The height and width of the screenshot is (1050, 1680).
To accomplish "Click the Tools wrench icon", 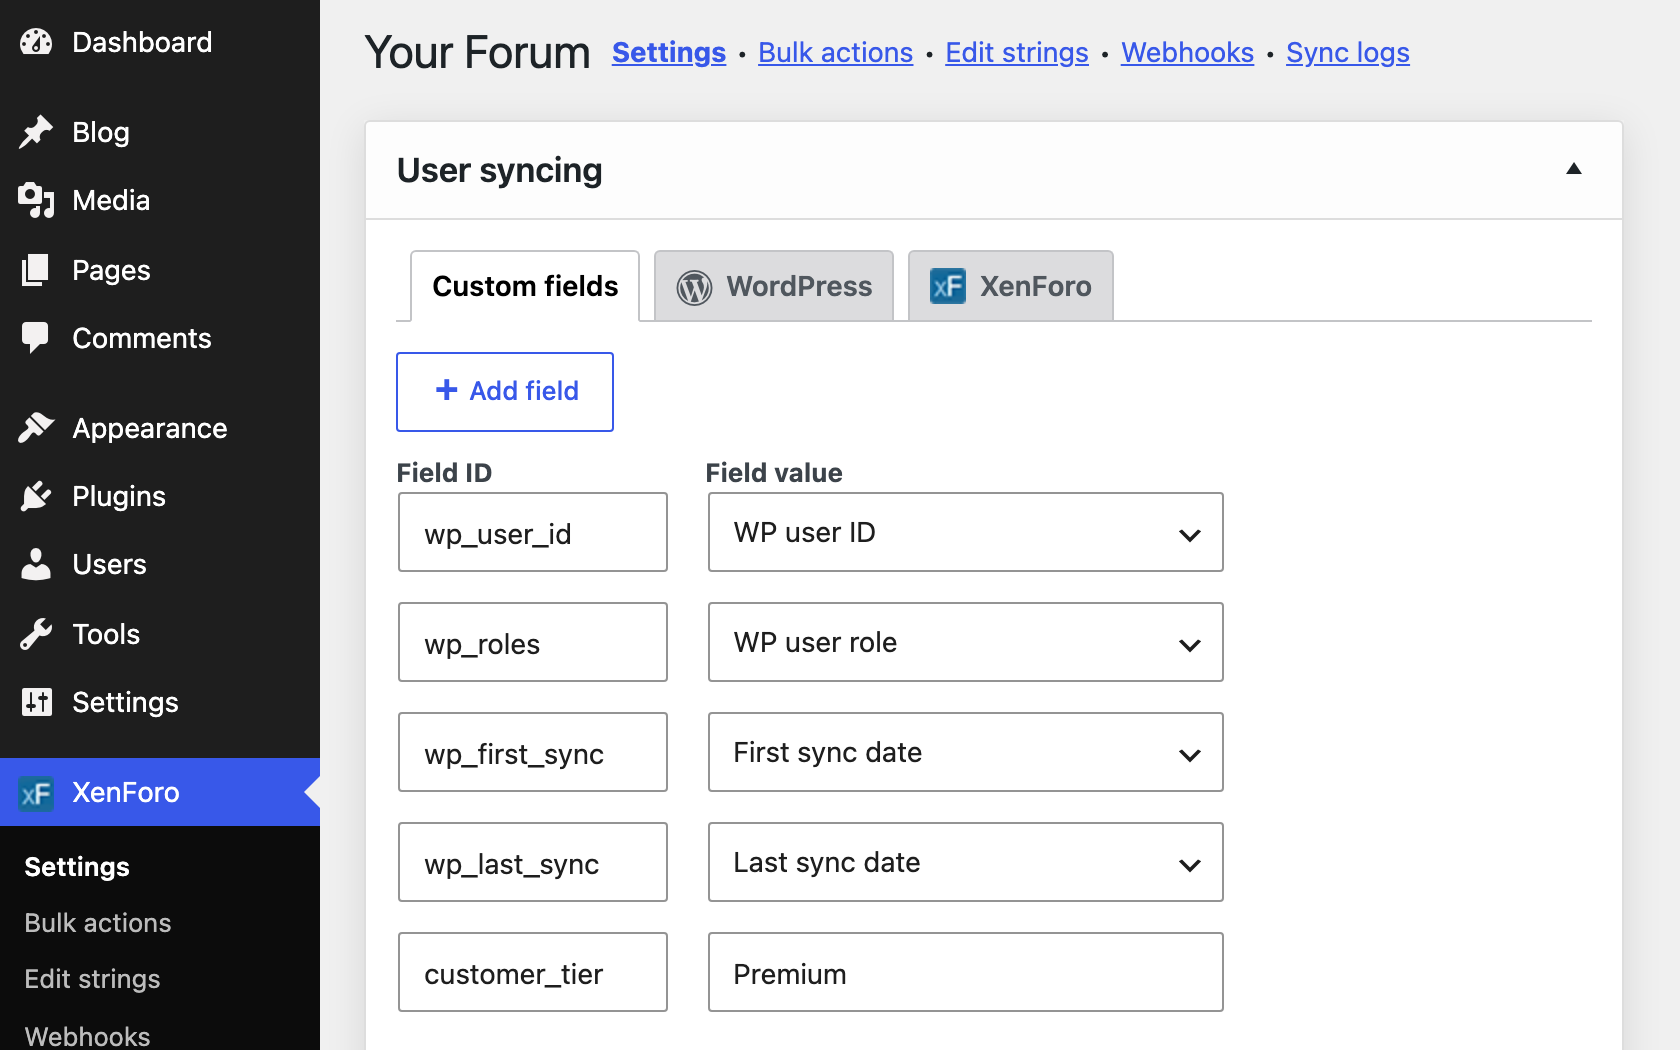I will pos(36,634).
